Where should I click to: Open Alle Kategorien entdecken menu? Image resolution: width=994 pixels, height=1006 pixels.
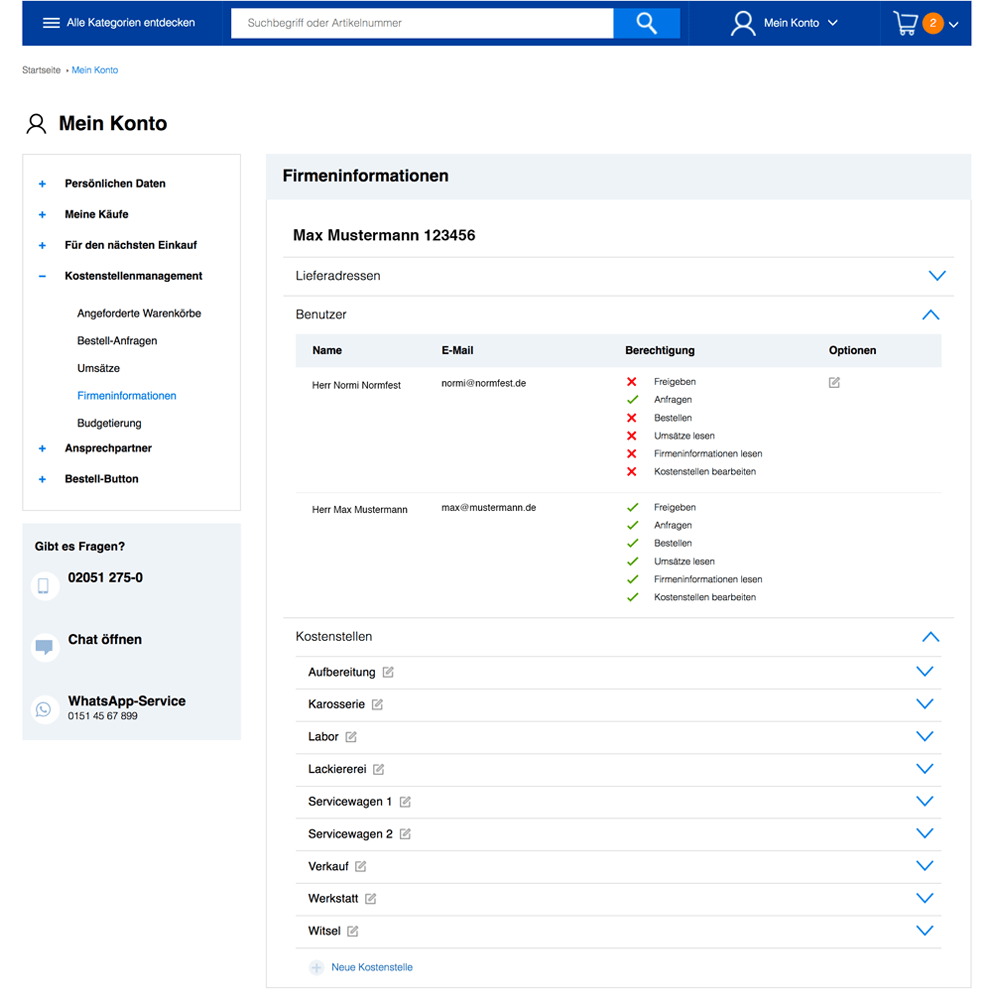pyautogui.click(x=119, y=23)
